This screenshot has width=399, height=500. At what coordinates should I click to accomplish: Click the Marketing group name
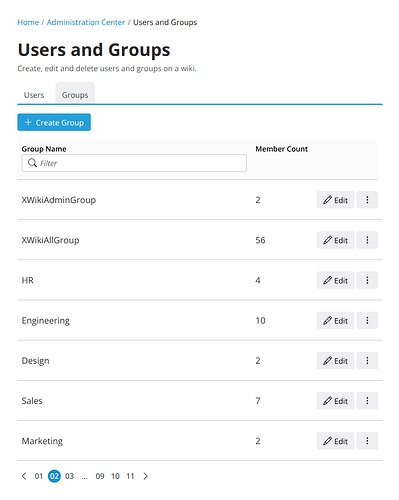[42, 441]
